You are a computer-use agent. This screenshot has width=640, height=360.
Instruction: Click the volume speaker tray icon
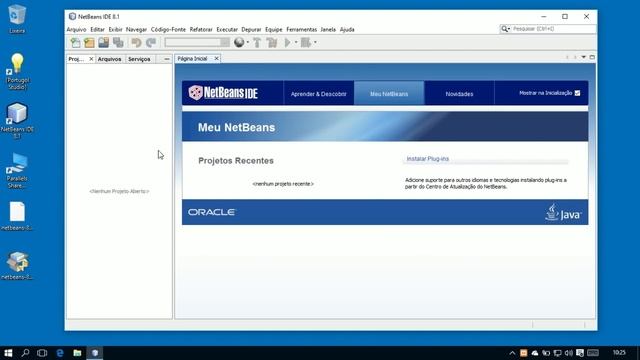point(568,353)
